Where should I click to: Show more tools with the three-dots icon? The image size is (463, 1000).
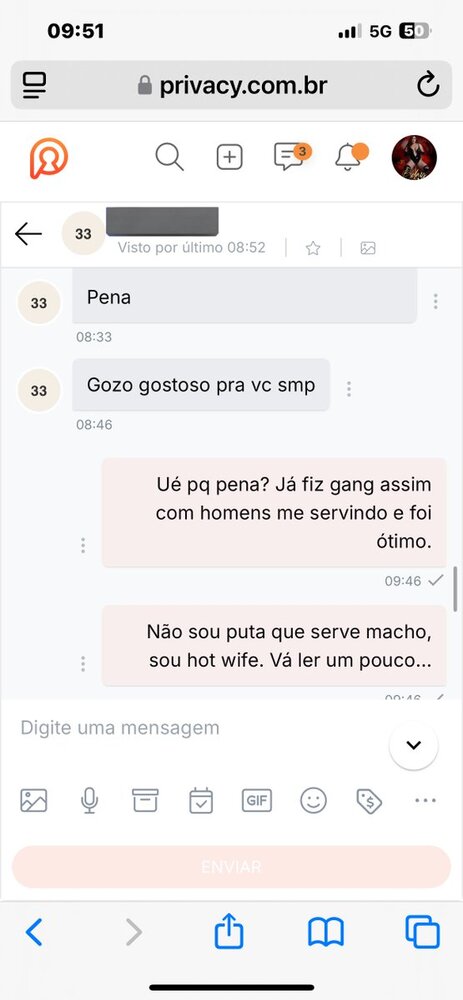pos(425,800)
